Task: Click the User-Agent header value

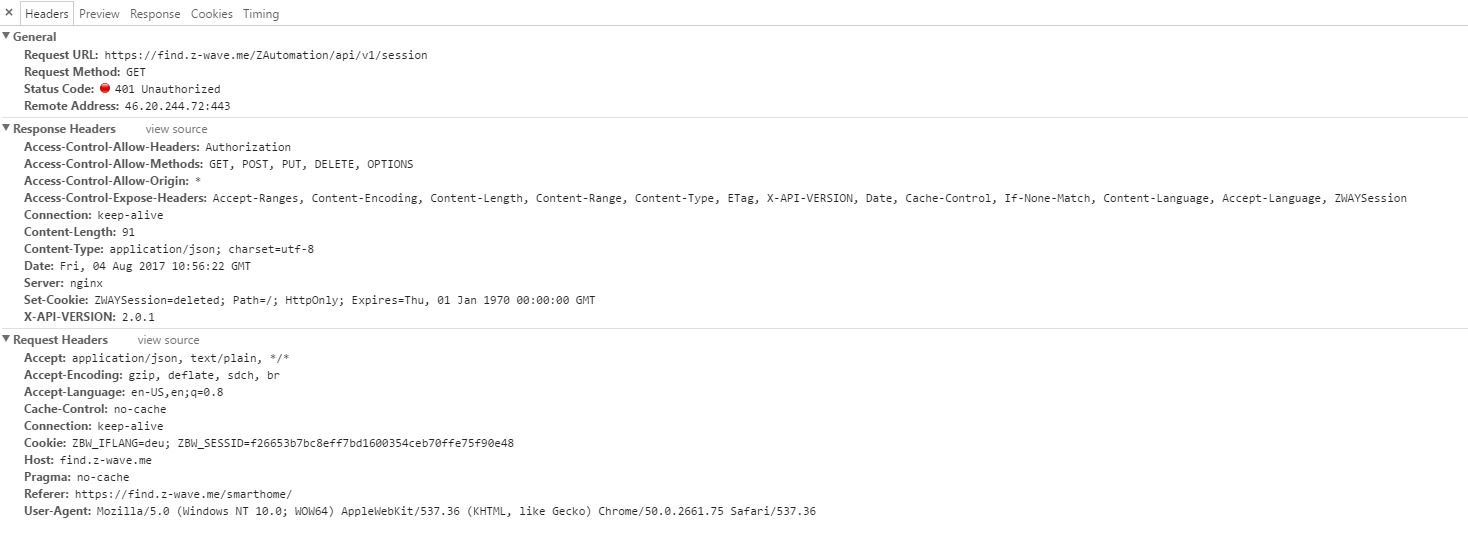Action: pos(456,511)
